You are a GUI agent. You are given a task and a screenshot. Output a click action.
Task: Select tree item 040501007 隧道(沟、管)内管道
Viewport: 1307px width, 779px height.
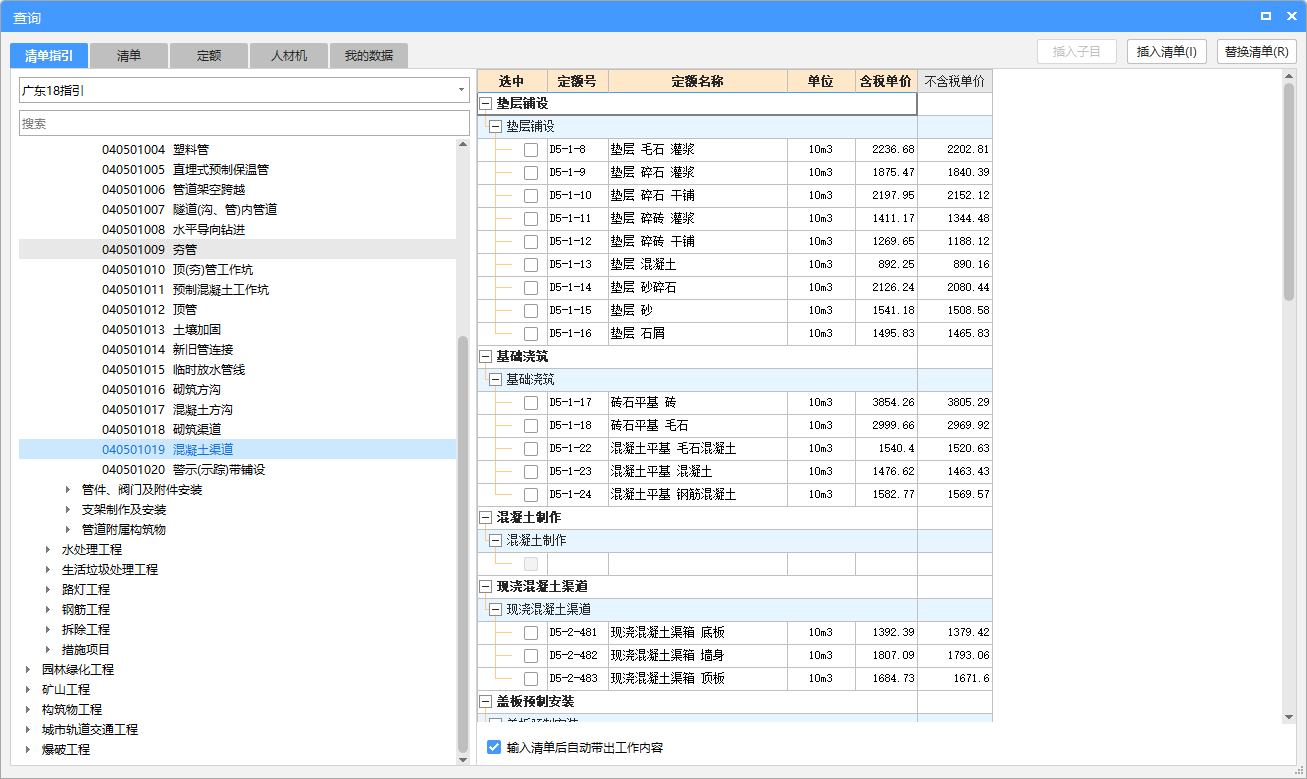click(189, 210)
